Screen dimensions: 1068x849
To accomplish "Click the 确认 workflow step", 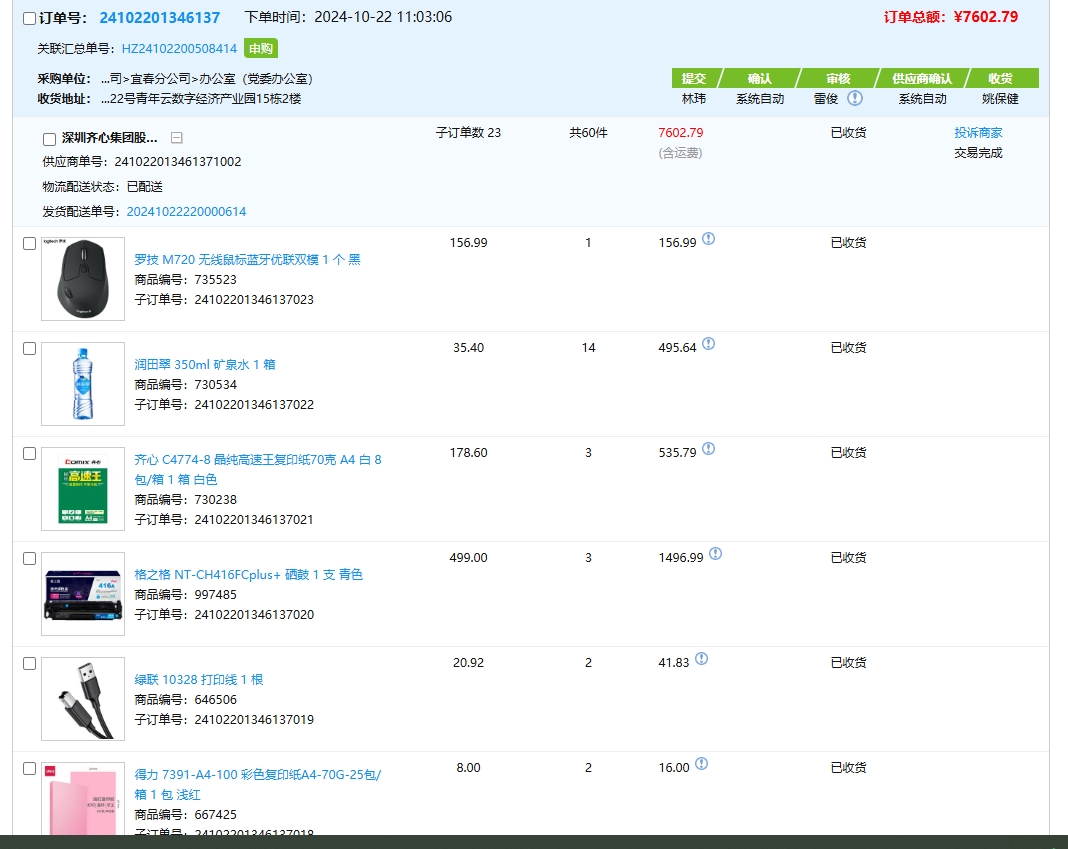I will [x=759, y=78].
